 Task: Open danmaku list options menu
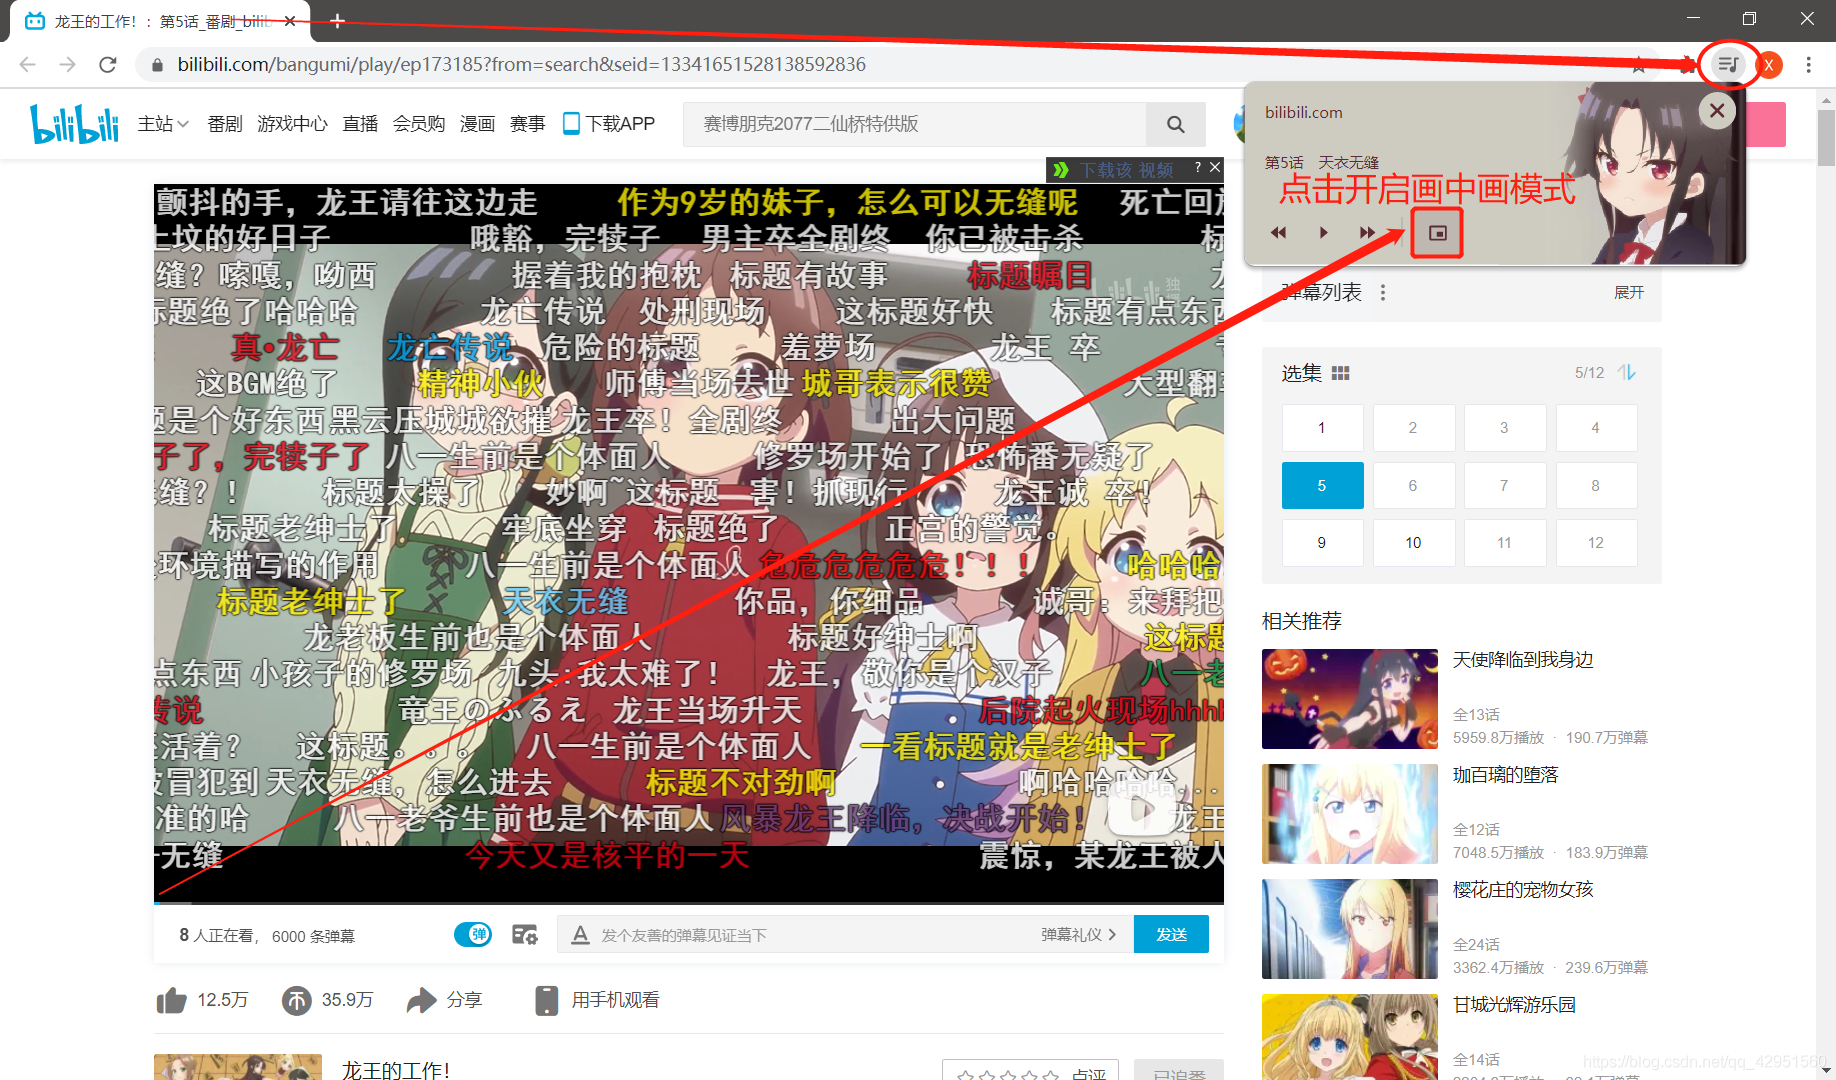pyautogui.click(x=1383, y=293)
